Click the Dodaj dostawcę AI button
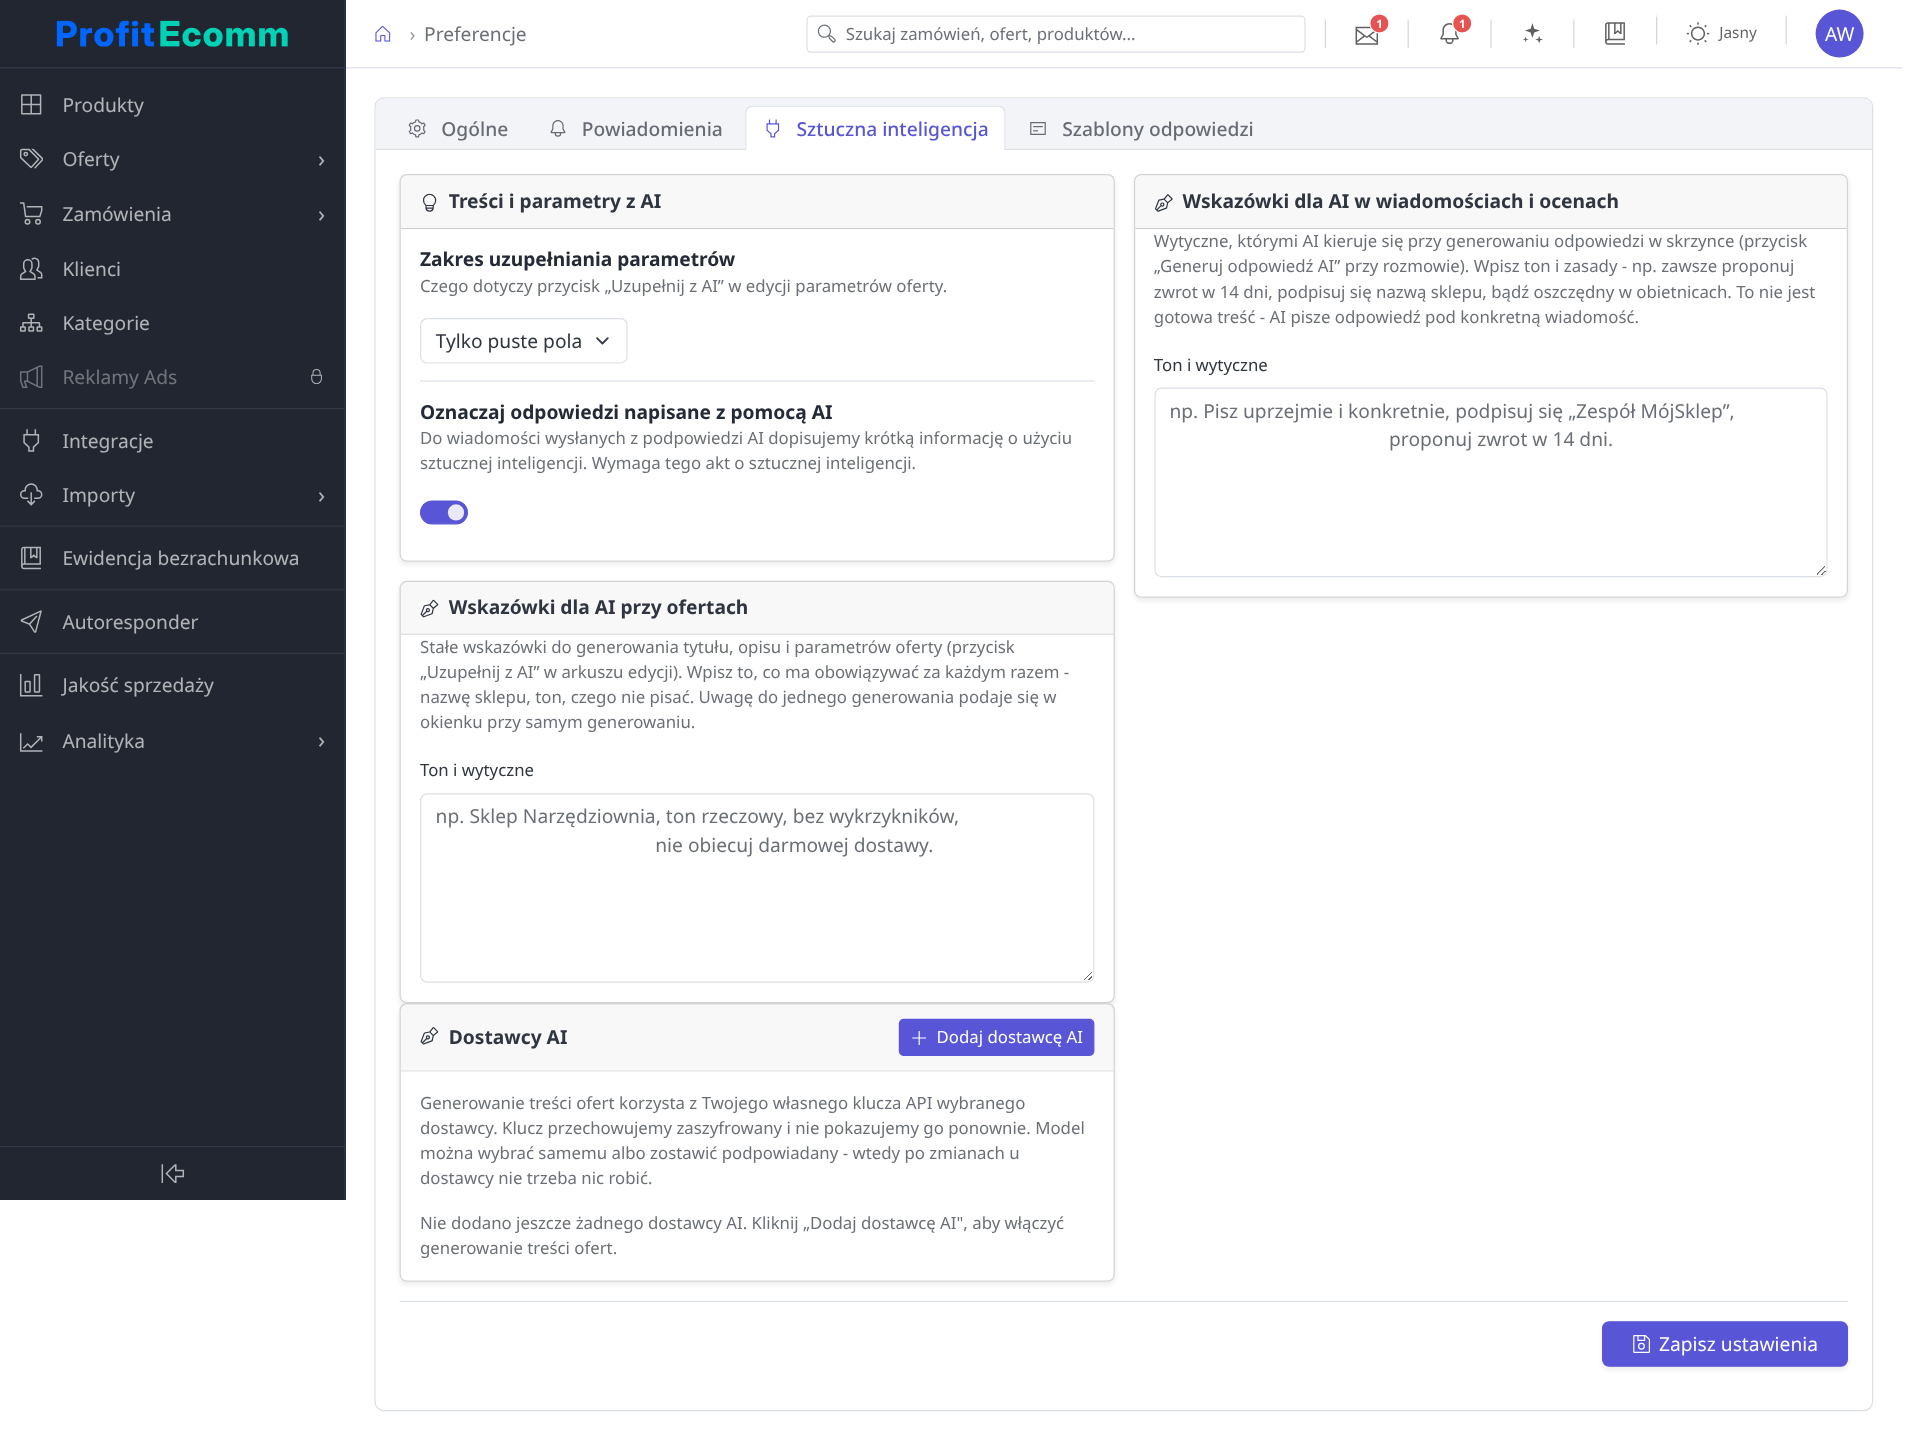 (x=996, y=1038)
